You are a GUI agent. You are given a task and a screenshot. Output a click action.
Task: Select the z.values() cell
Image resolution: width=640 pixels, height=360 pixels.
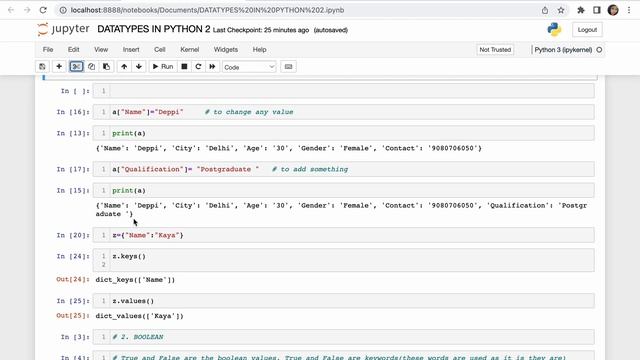tap(343, 301)
